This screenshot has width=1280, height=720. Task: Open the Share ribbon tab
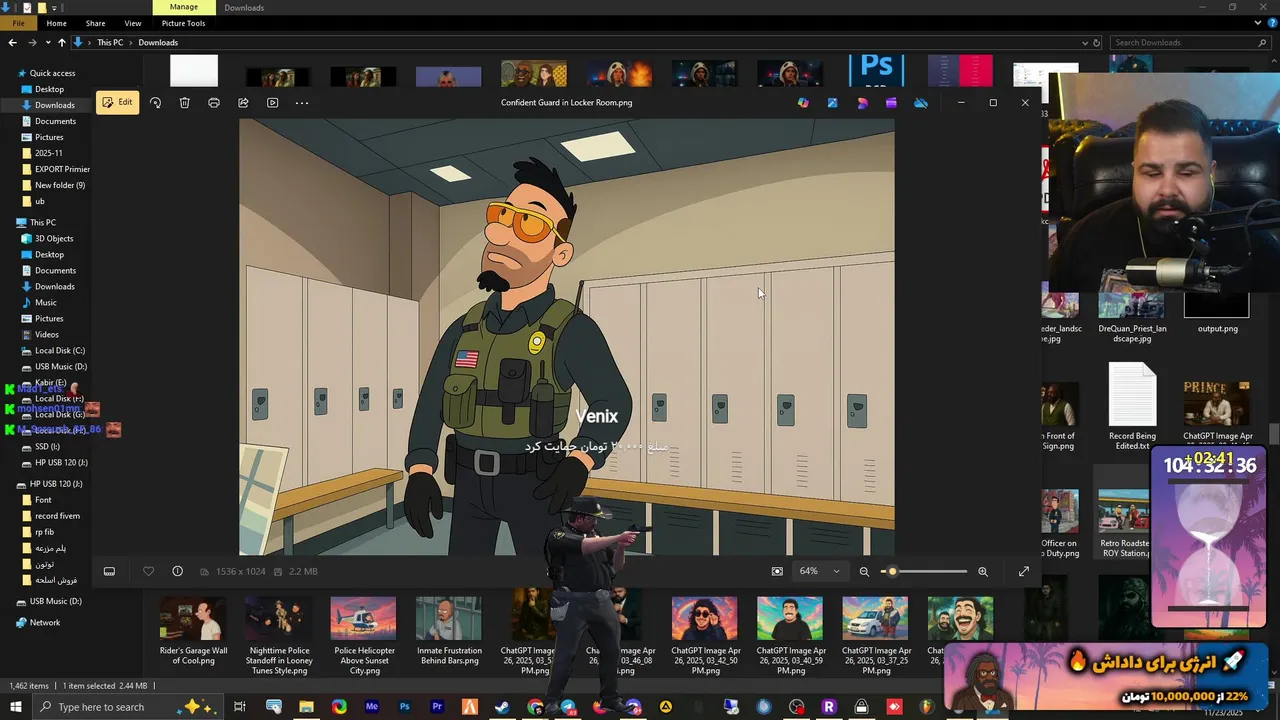[x=95, y=23]
